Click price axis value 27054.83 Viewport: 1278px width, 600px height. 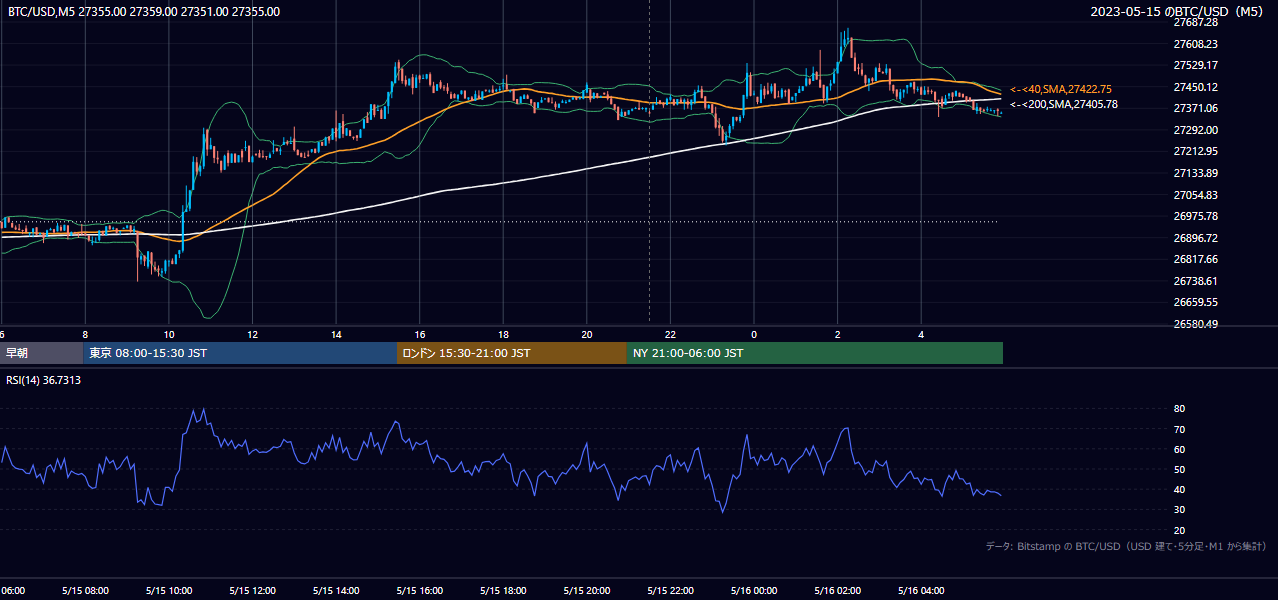point(1195,195)
